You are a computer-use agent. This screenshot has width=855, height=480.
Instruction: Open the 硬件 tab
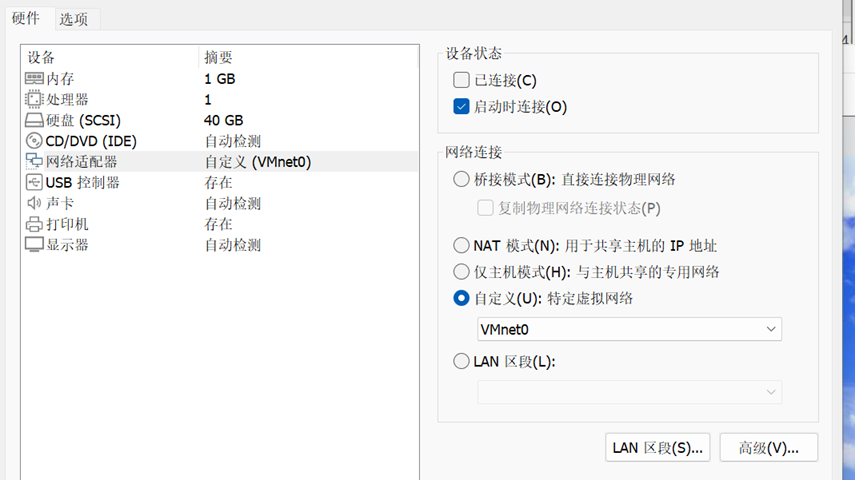pos(26,18)
